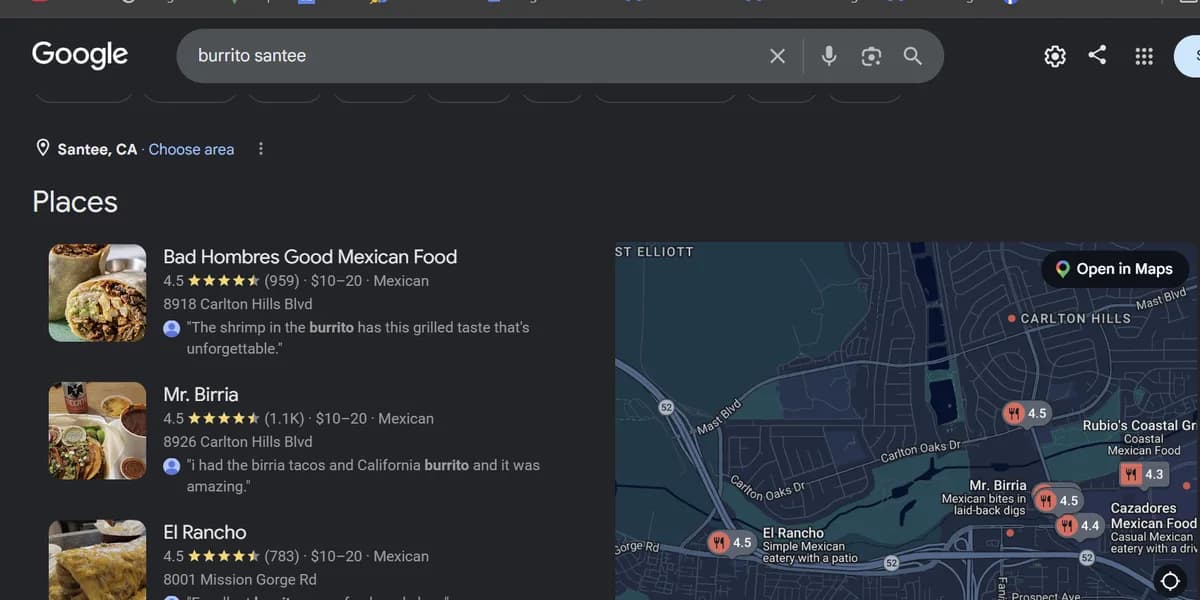Click the Mr. Birria food photo thumbnail
Viewport: 1200px width, 600px height.
click(x=97, y=430)
